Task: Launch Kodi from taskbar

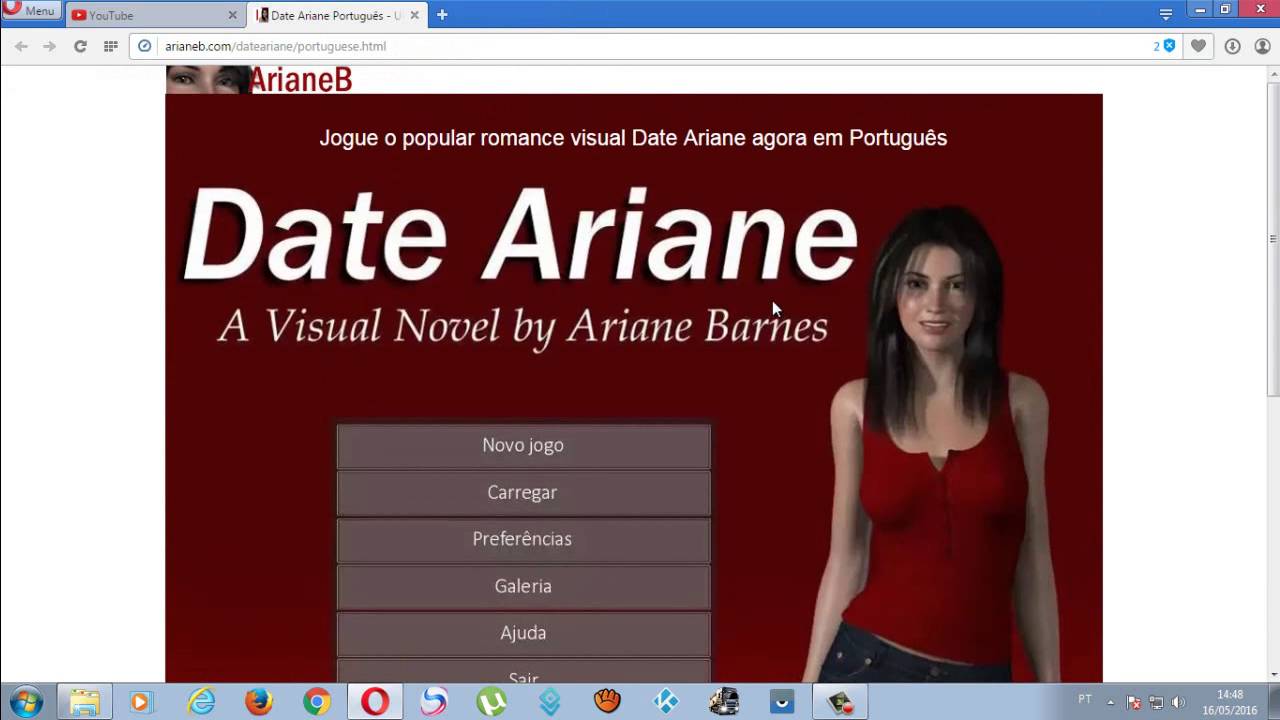Action: pyautogui.click(x=665, y=702)
